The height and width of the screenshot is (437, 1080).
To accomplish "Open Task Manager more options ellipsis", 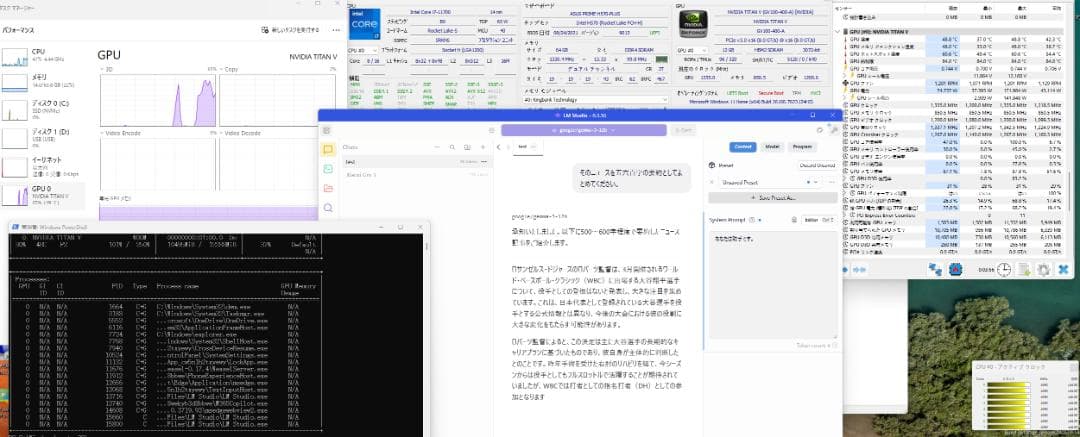I will [335, 30].
